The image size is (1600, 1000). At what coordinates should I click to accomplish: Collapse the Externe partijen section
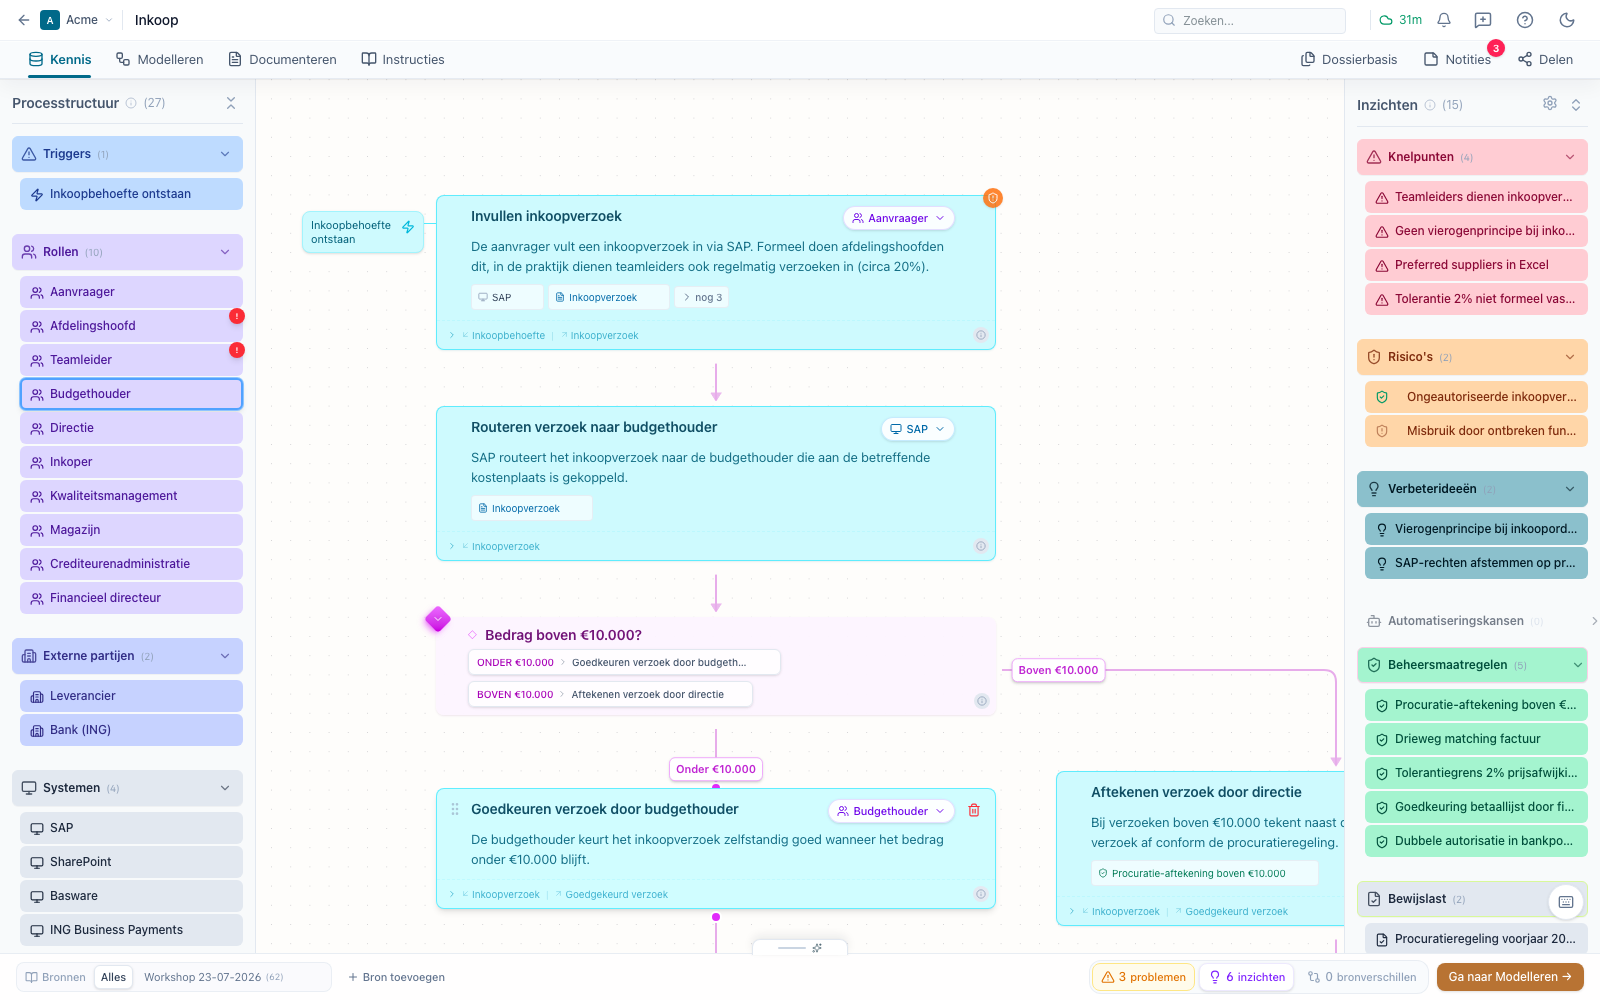coord(225,656)
